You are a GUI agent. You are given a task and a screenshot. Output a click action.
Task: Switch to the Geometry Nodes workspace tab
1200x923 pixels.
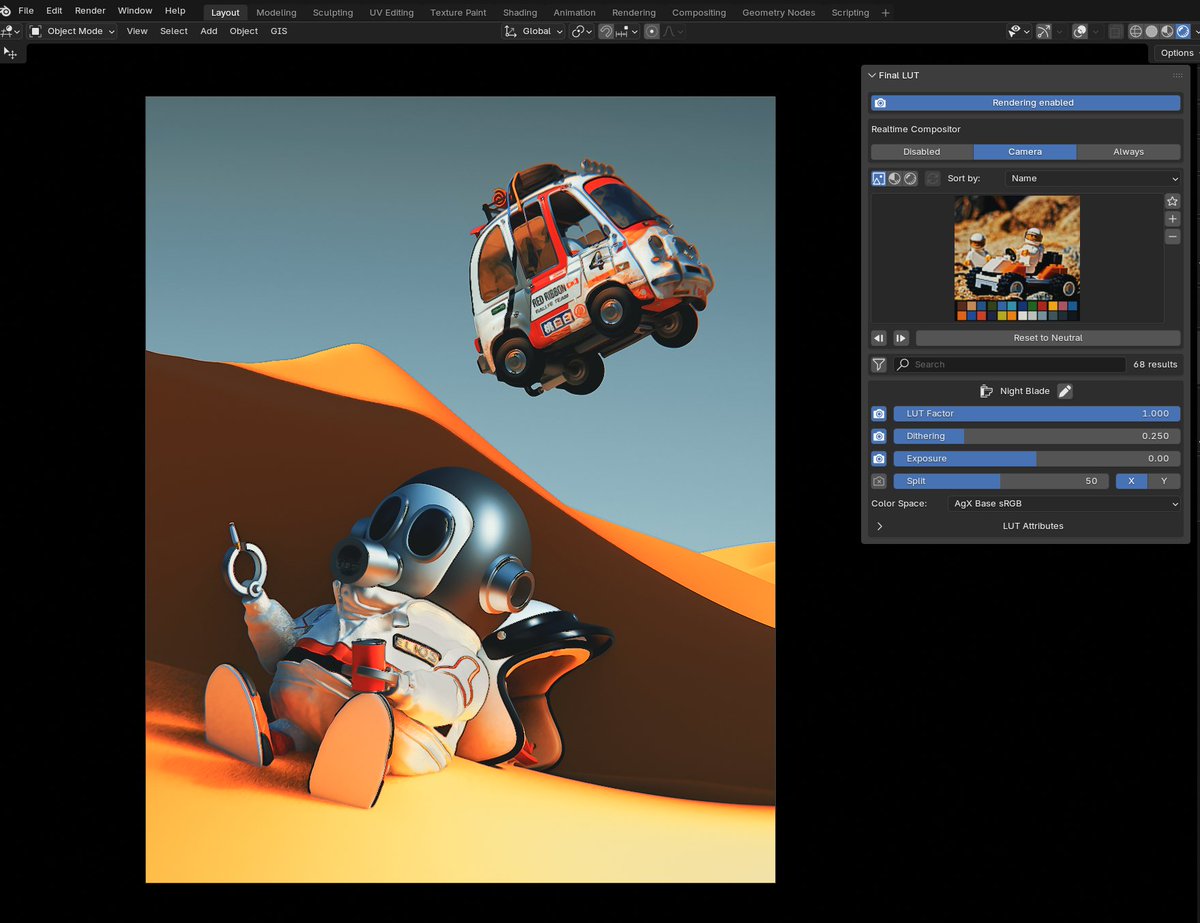pyautogui.click(x=778, y=12)
